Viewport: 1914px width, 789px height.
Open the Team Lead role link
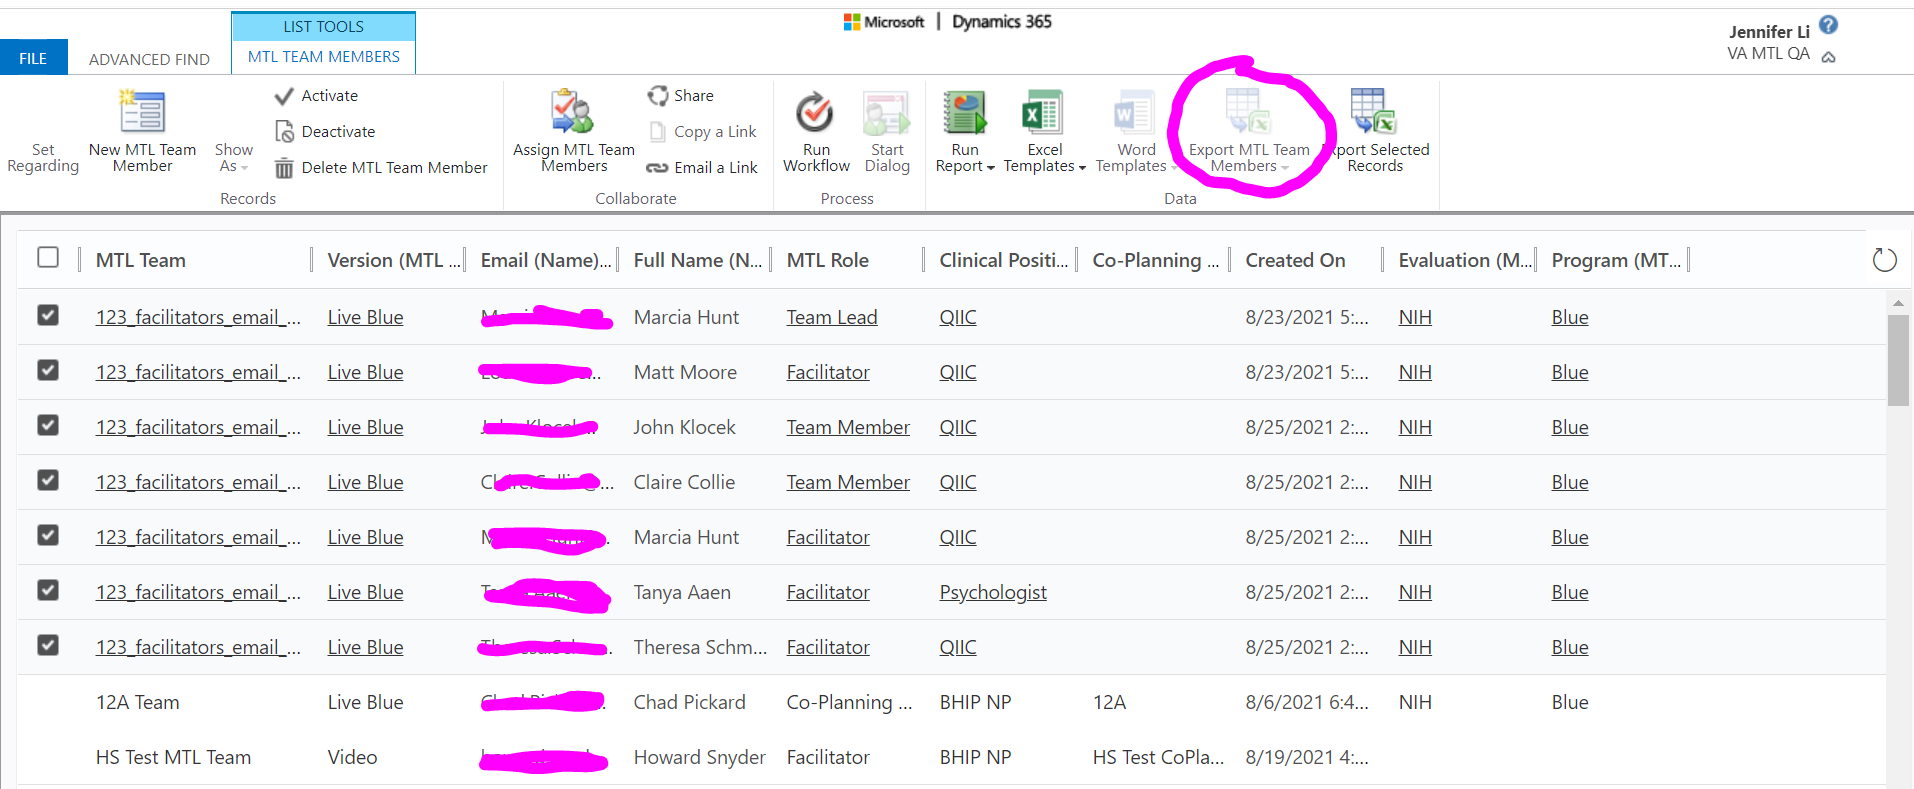click(832, 317)
